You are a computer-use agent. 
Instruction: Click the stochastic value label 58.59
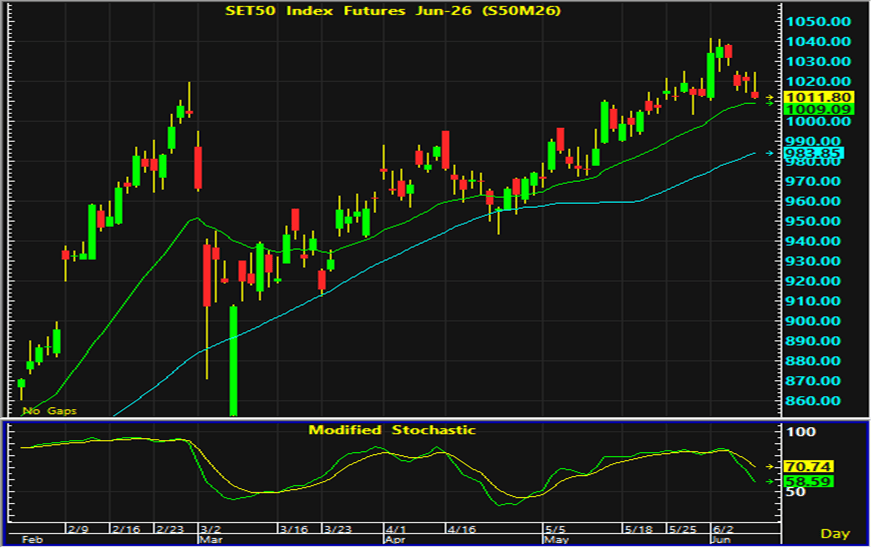(x=808, y=482)
